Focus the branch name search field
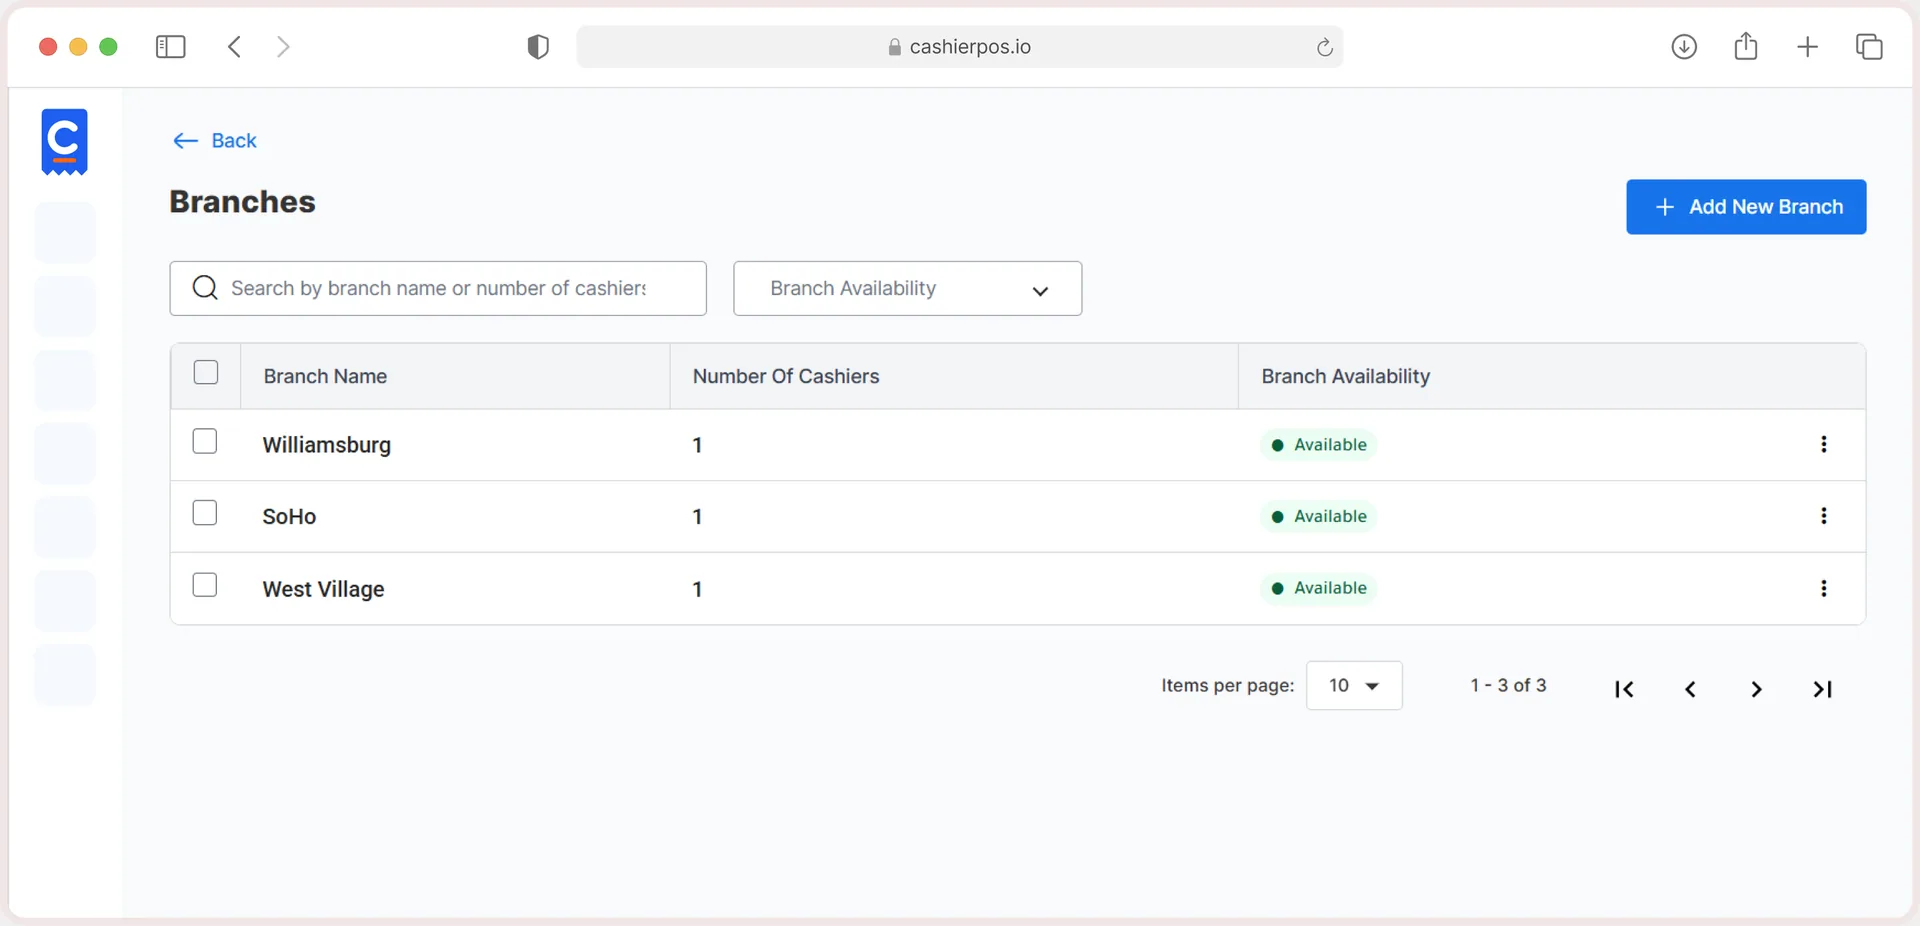This screenshot has width=1920, height=926. (438, 289)
